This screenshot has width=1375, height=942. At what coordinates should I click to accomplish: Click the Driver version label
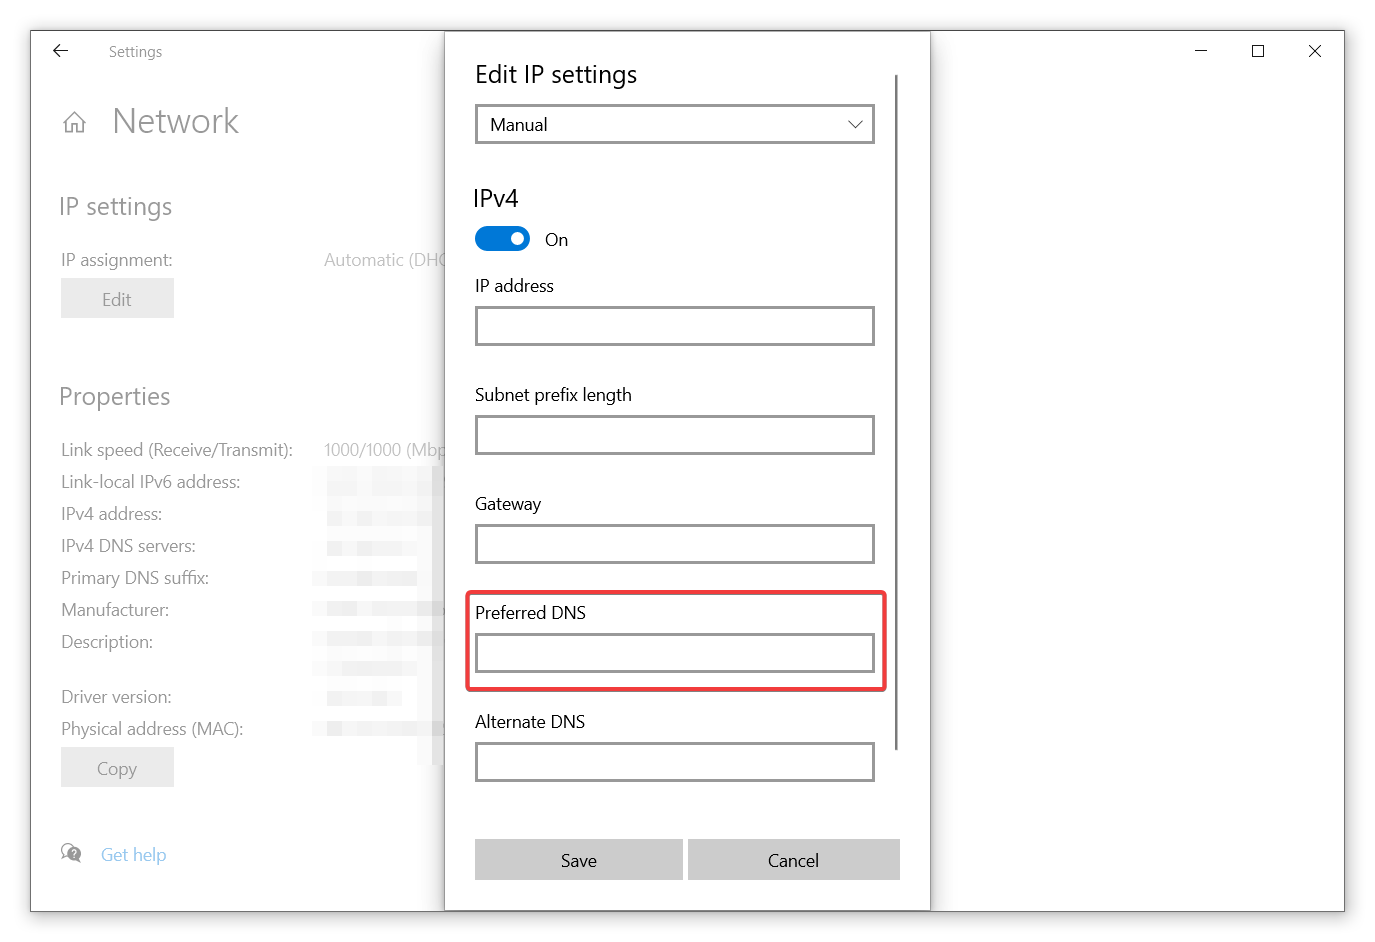(116, 697)
